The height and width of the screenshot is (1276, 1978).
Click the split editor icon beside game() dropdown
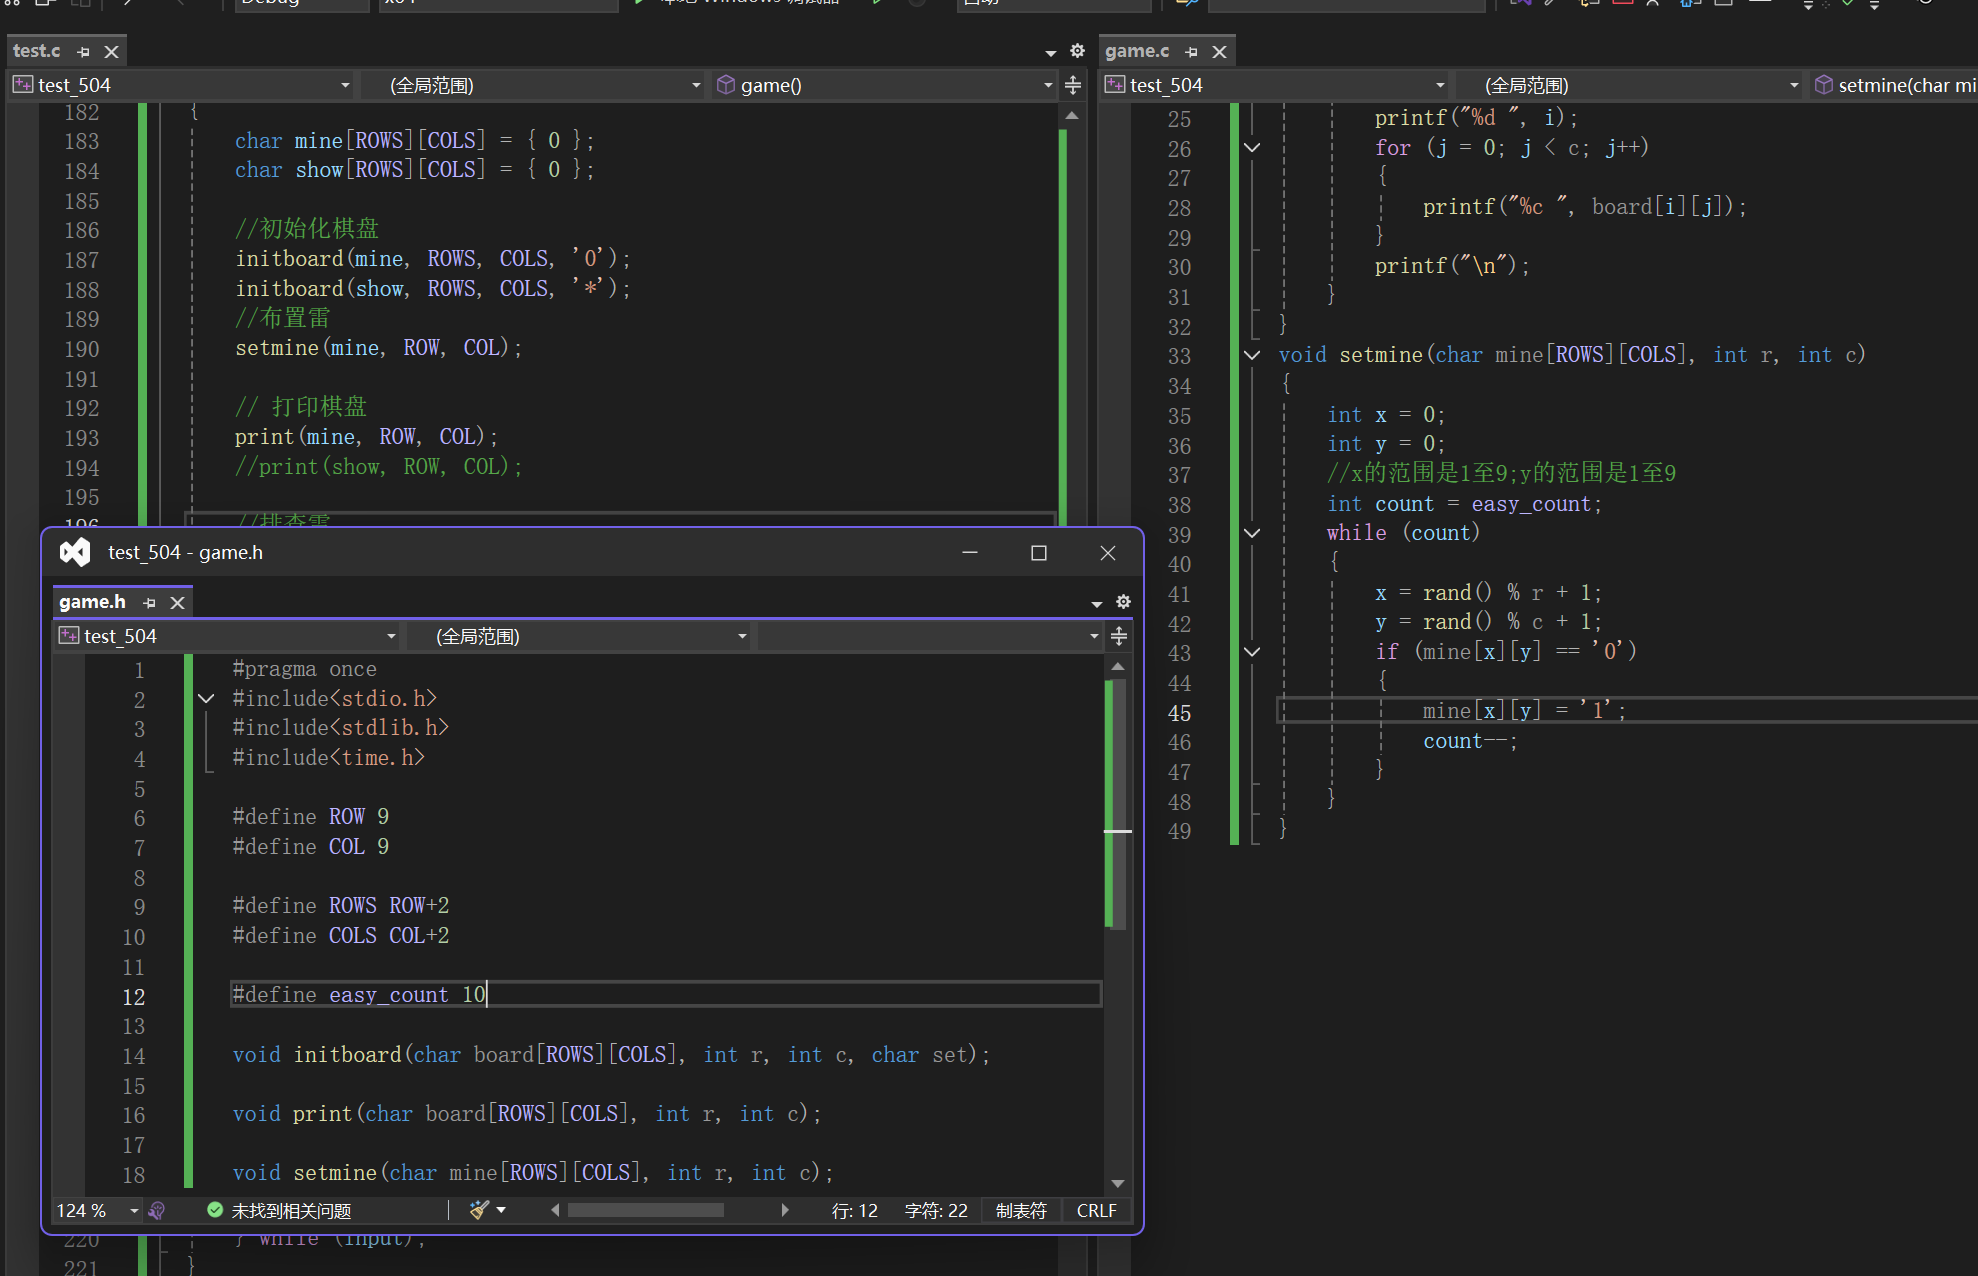pyautogui.click(x=1073, y=85)
